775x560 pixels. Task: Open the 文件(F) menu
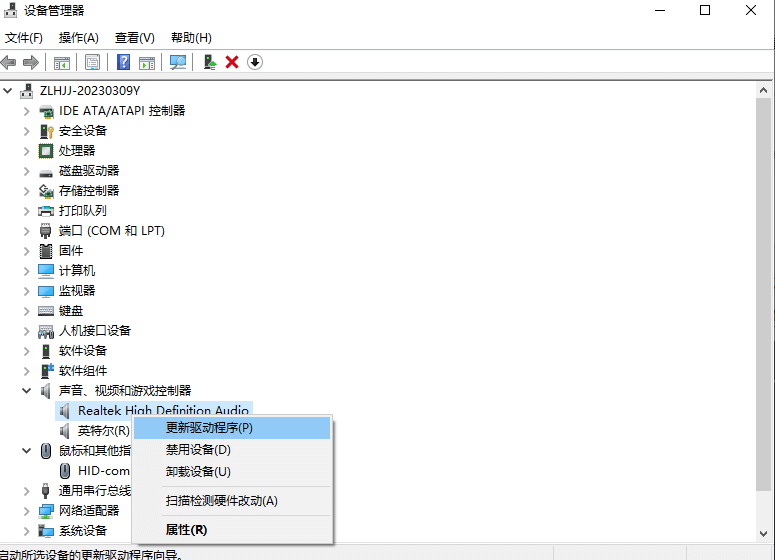24,38
